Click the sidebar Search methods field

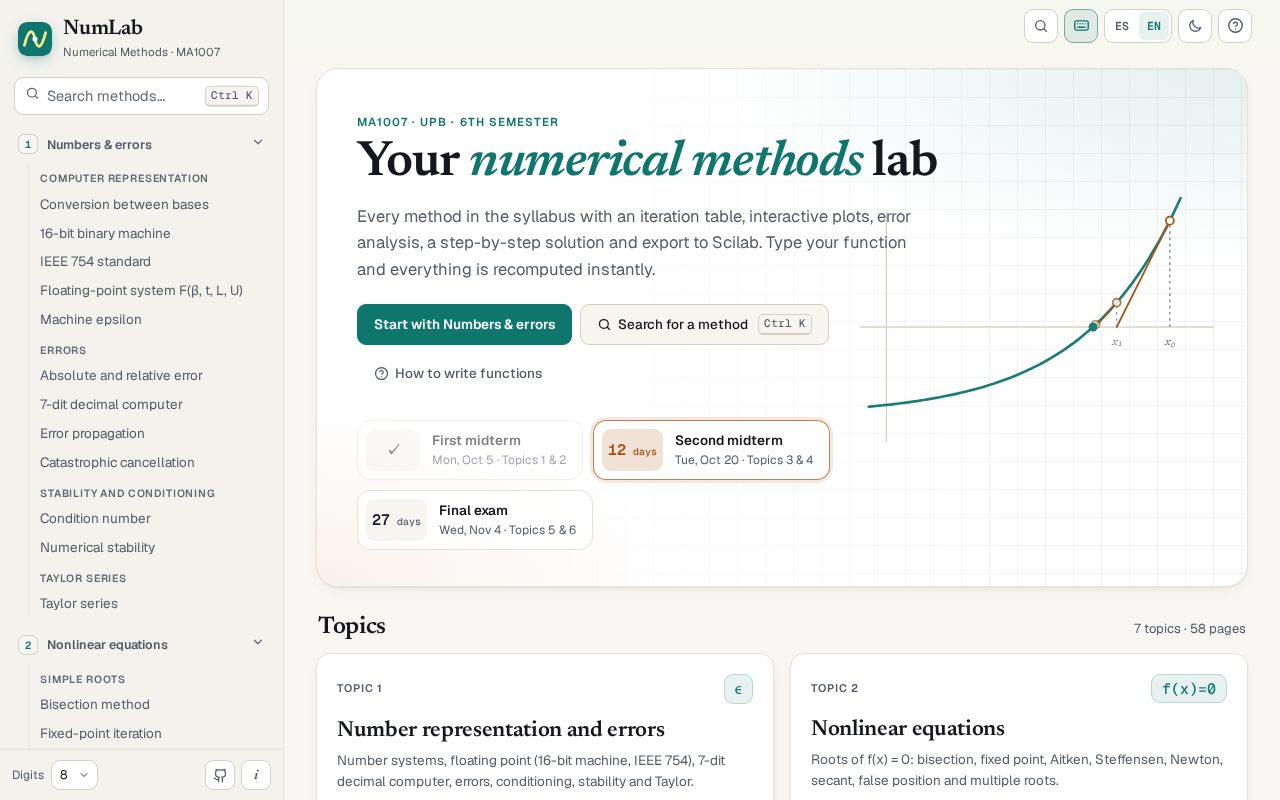(141, 96)
